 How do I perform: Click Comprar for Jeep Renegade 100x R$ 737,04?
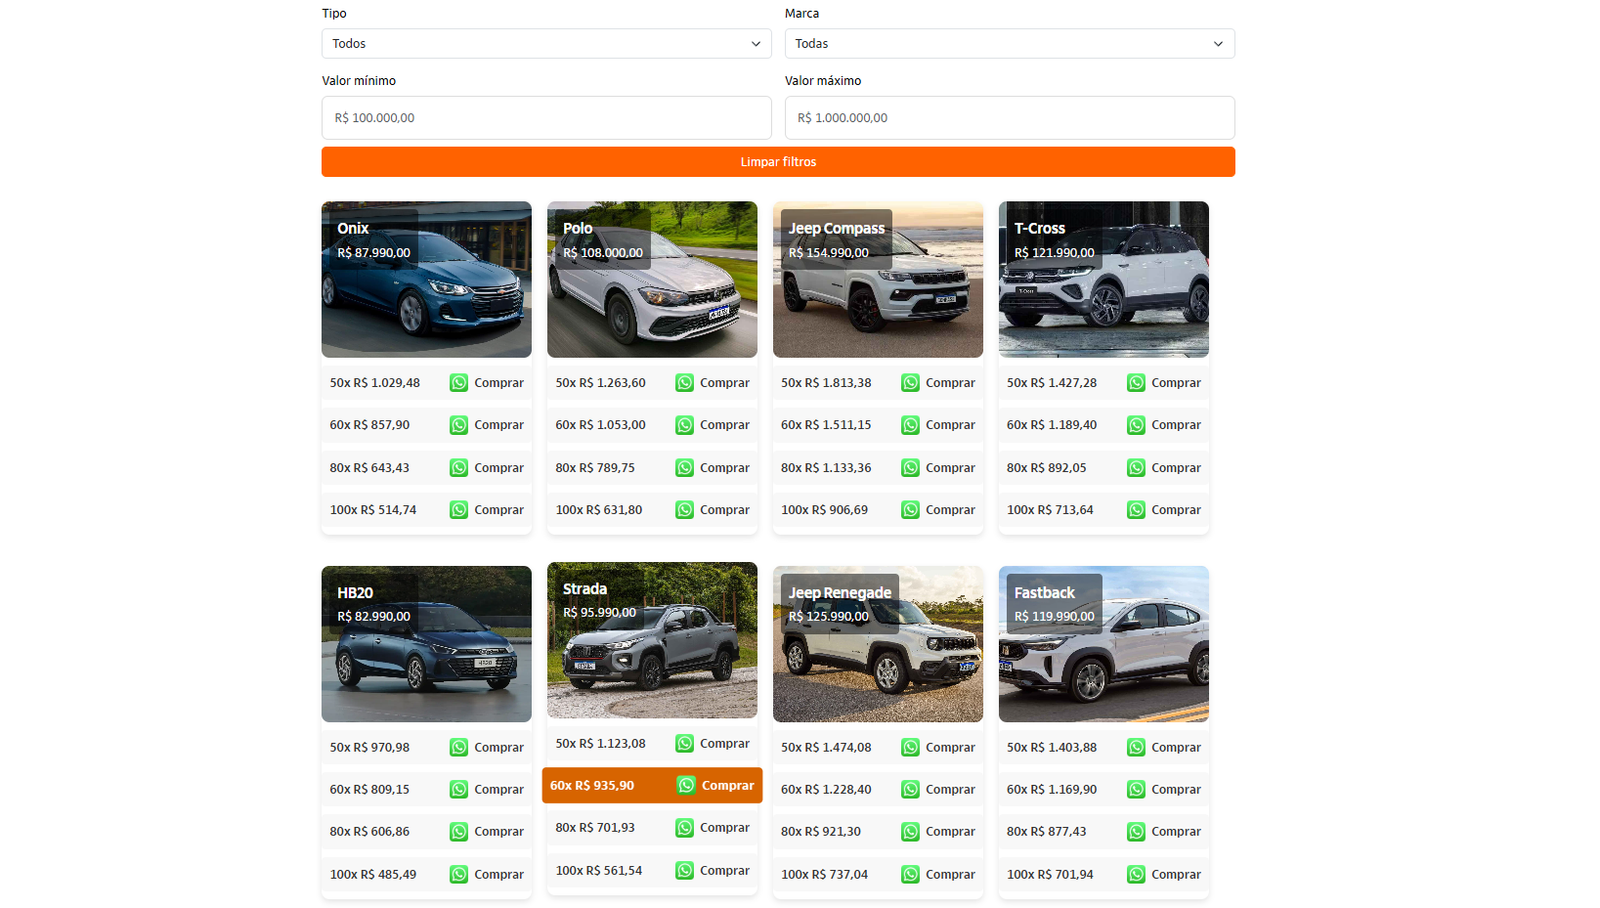point(950,875)
